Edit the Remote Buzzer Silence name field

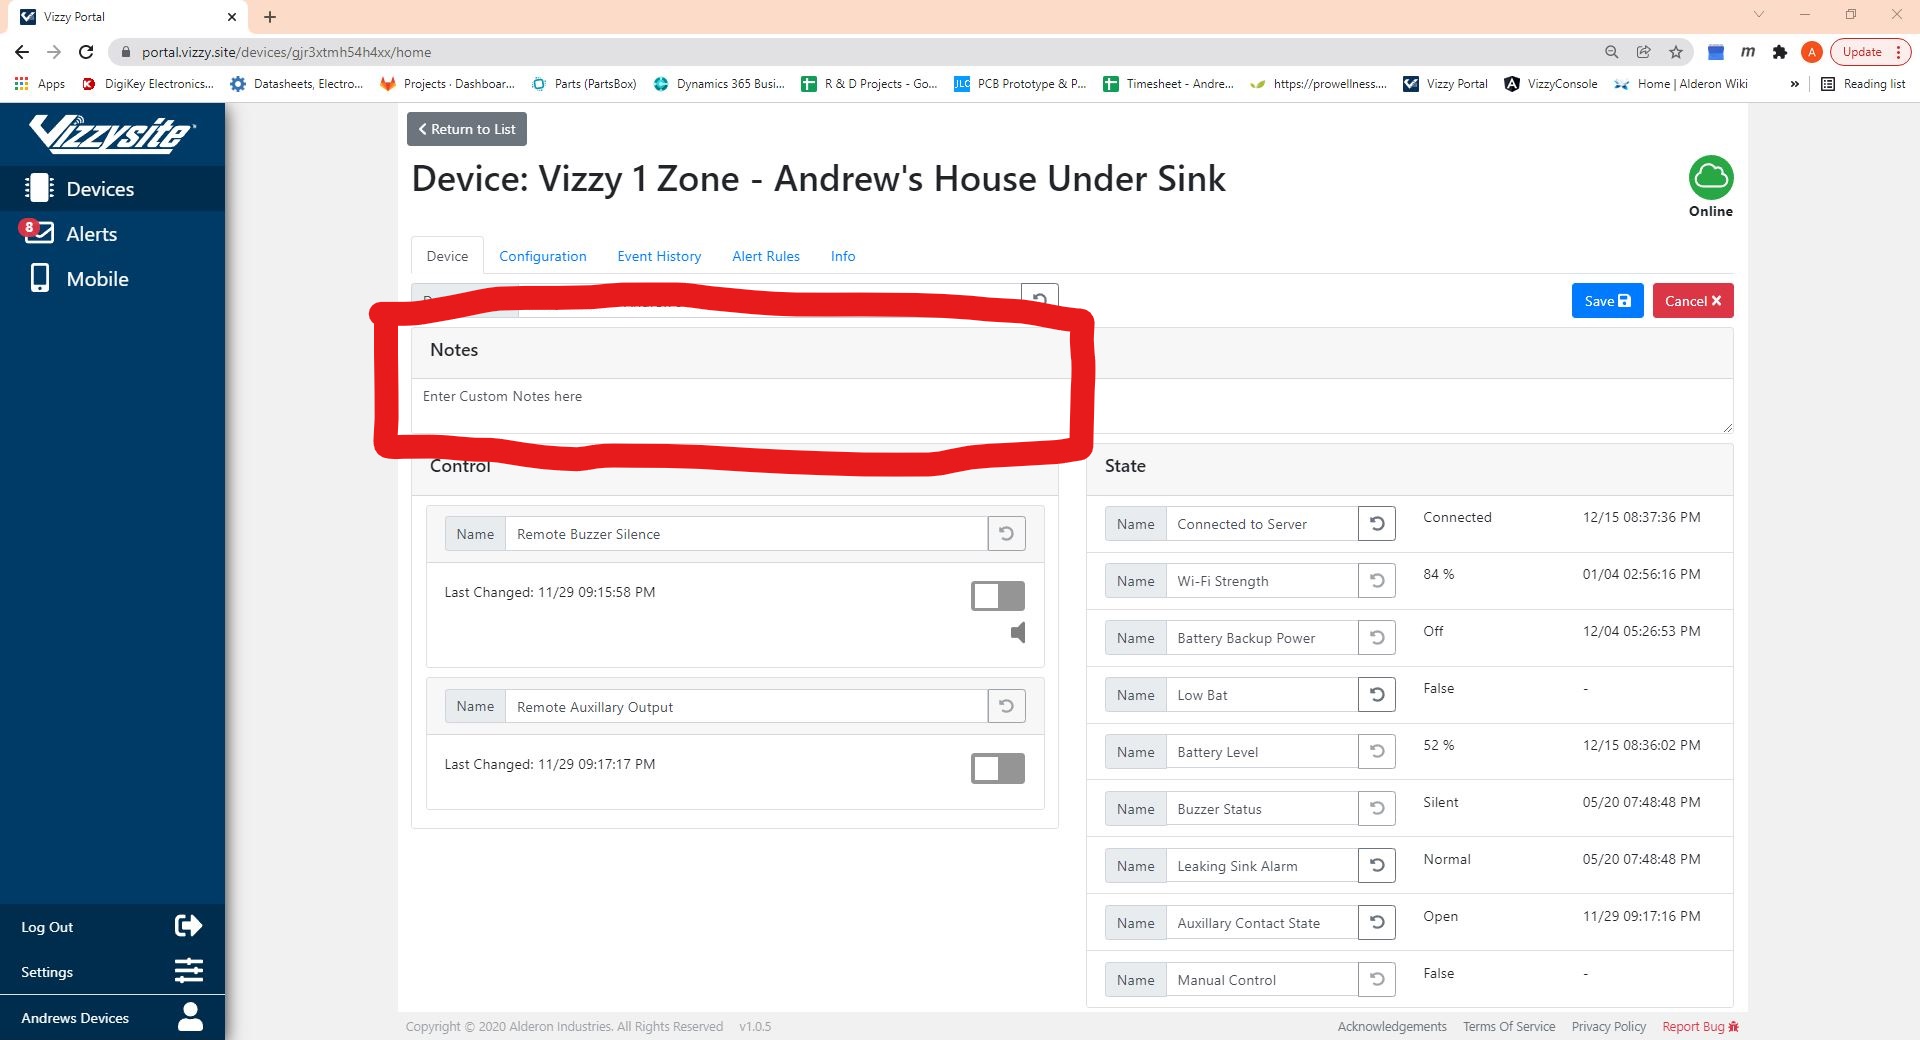pos(746,534)
